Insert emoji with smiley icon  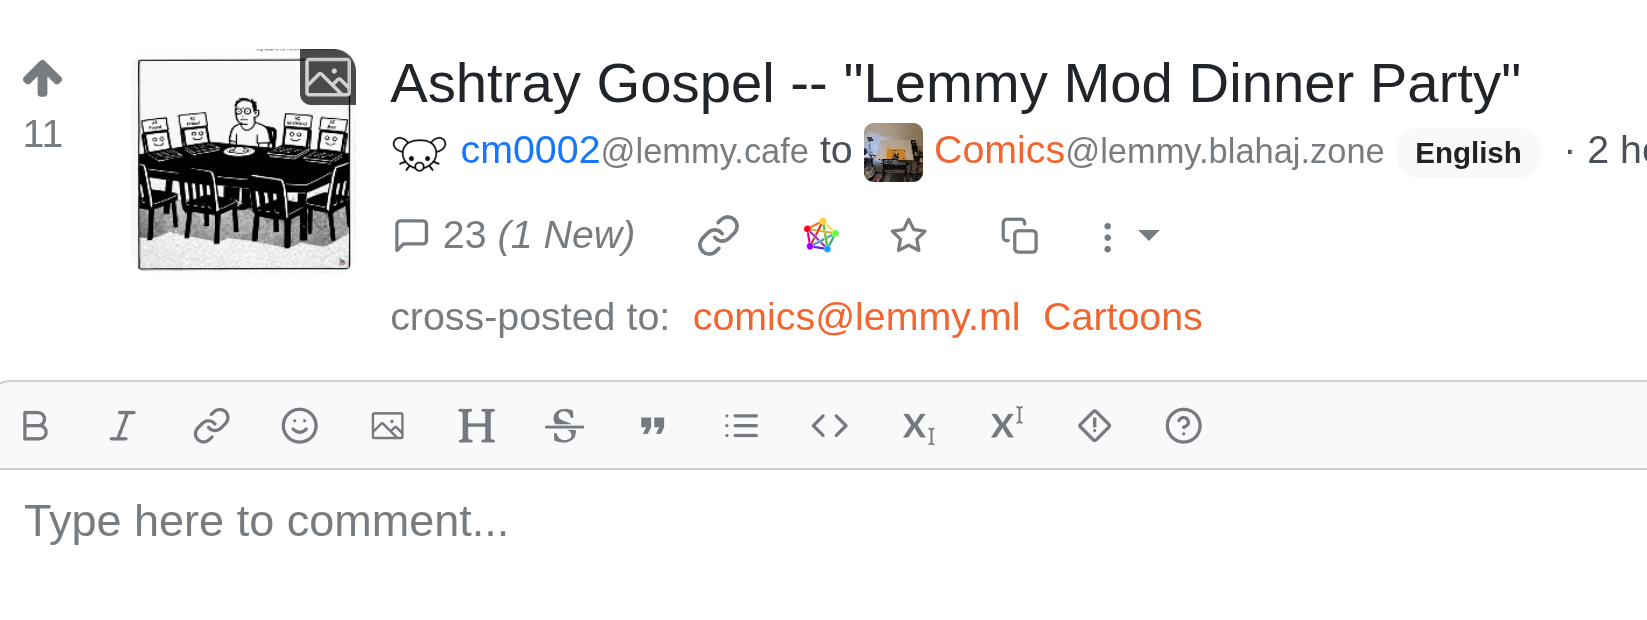(299, 426)
